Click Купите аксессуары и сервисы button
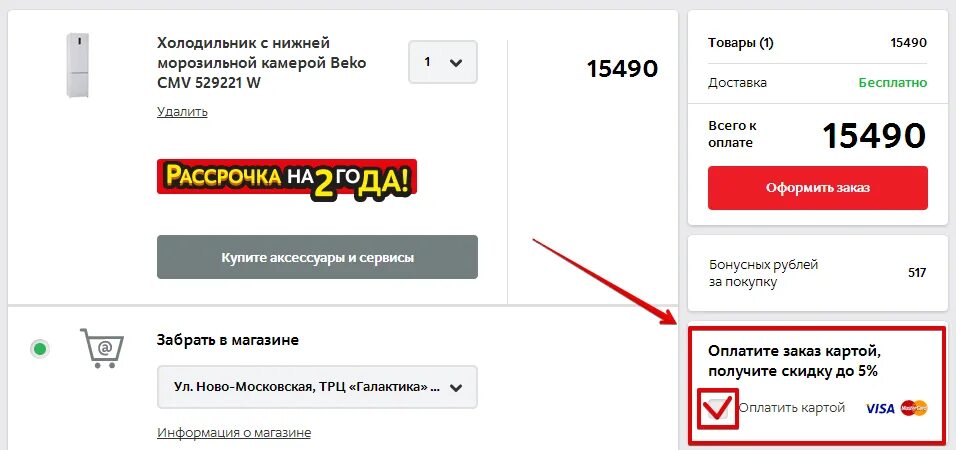 (x=317, y=257)
